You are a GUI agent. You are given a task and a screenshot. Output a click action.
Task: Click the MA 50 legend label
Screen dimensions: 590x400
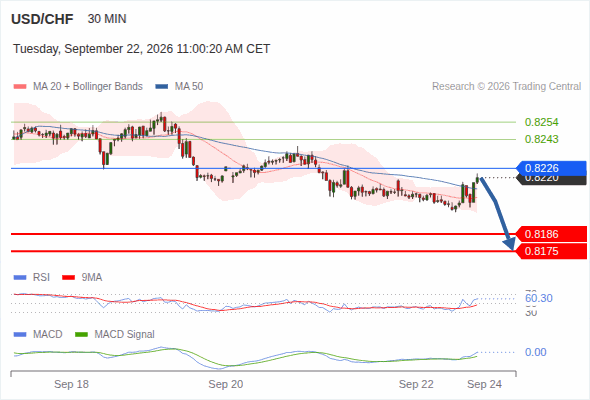pyautogui.click(x=189, y=87)
